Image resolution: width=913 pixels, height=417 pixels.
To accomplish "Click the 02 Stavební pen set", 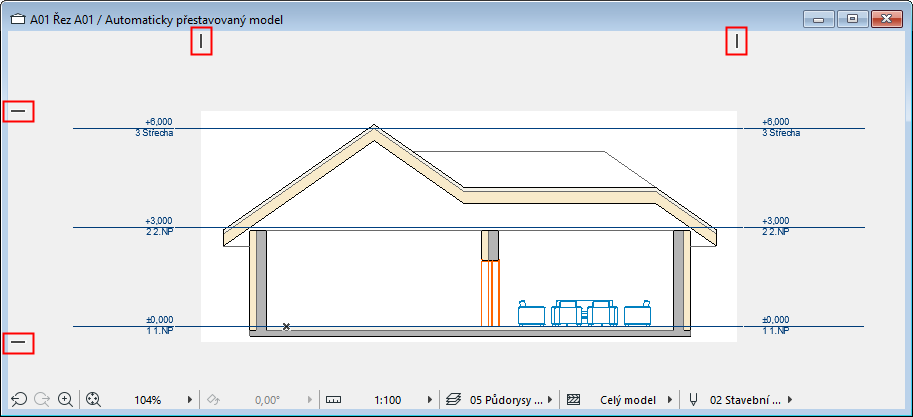I will 745,400.
